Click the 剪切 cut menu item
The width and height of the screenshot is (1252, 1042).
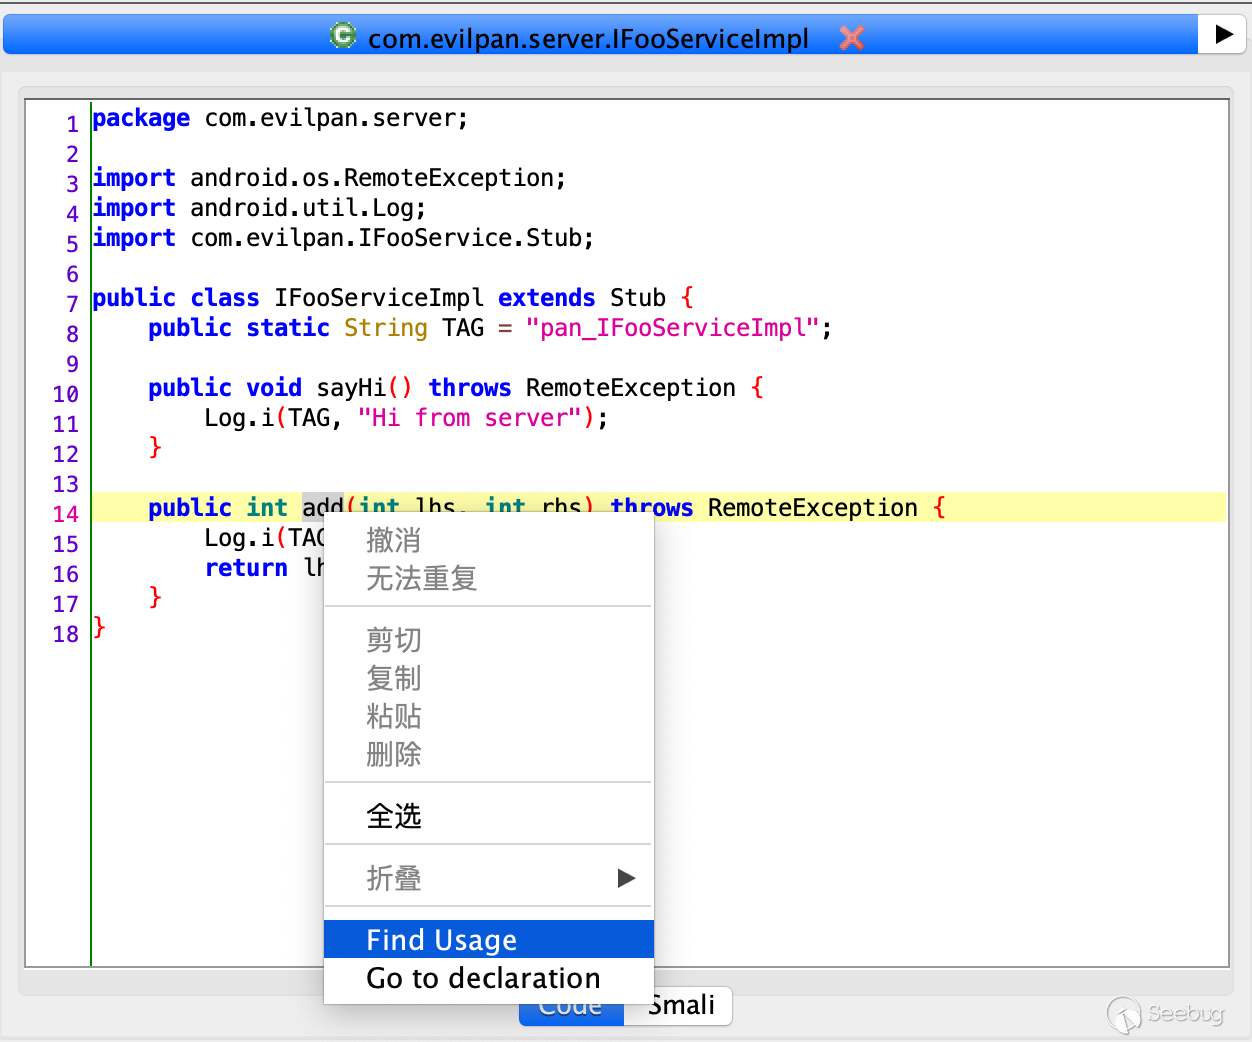pyautogui.click(x=393, y=640)
